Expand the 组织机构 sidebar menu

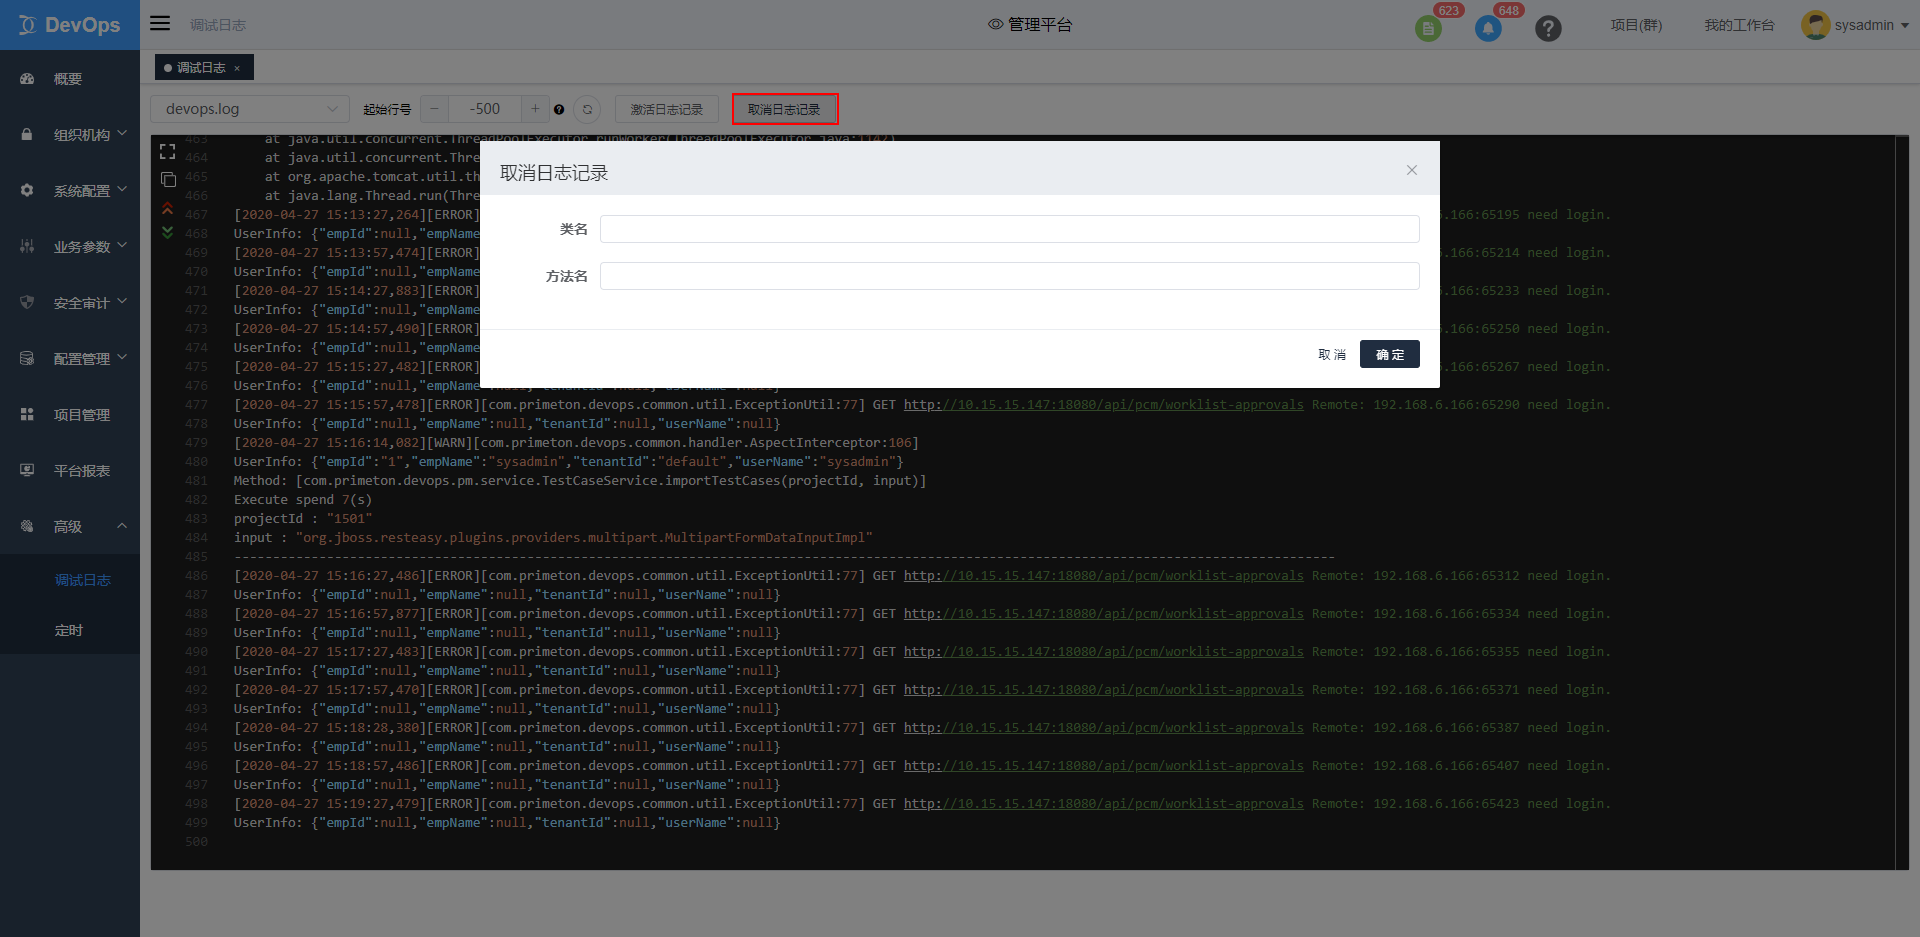[122, 133]
